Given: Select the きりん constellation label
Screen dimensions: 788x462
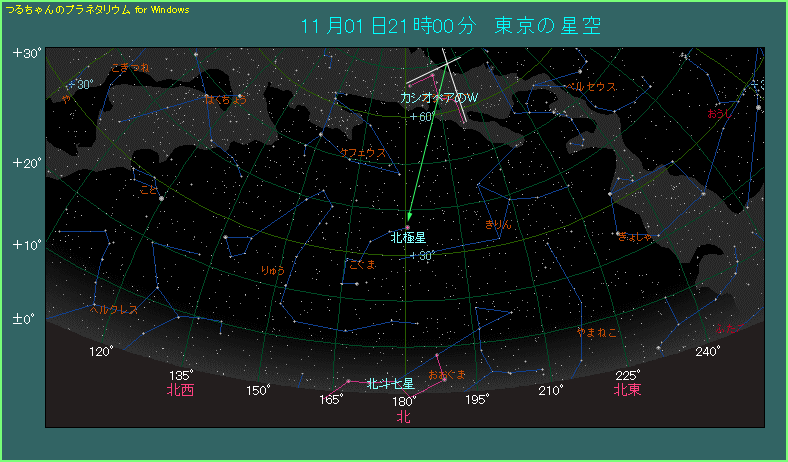Looking at the screenshot, I should (x=498, y=224).
